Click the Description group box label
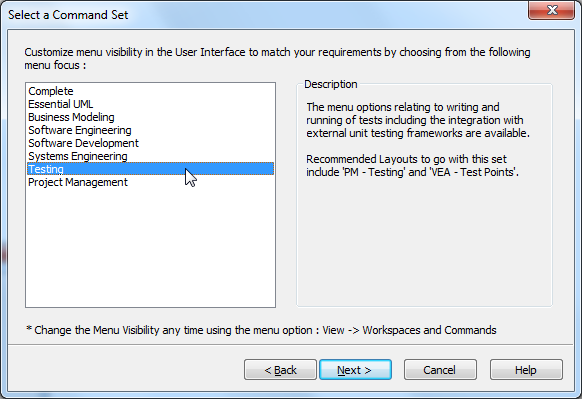 (331, 84)
